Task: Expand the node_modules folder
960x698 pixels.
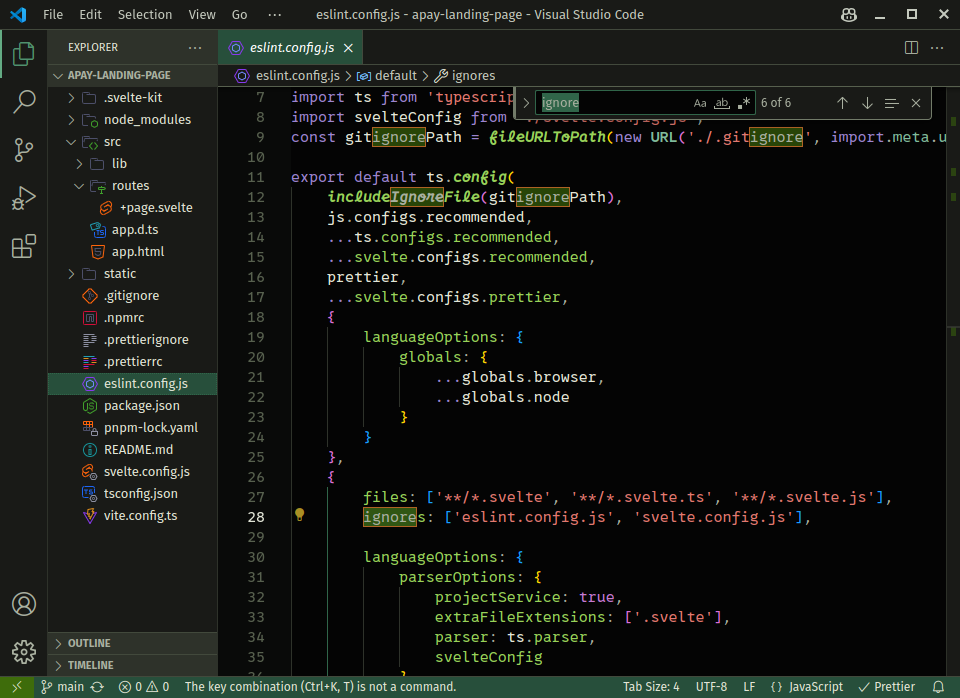Action: click(x=133, y=119)
